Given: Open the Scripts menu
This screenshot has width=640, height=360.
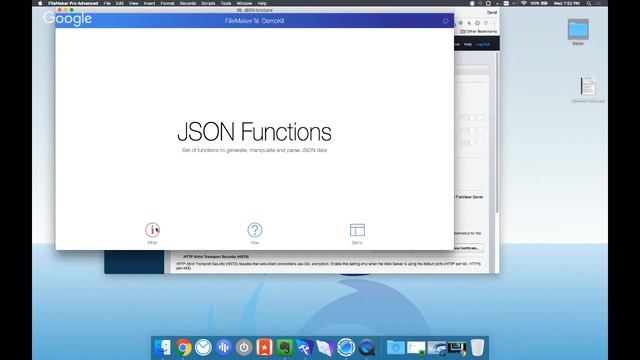Looking at the screenshot, I should [x=208, y=3].
